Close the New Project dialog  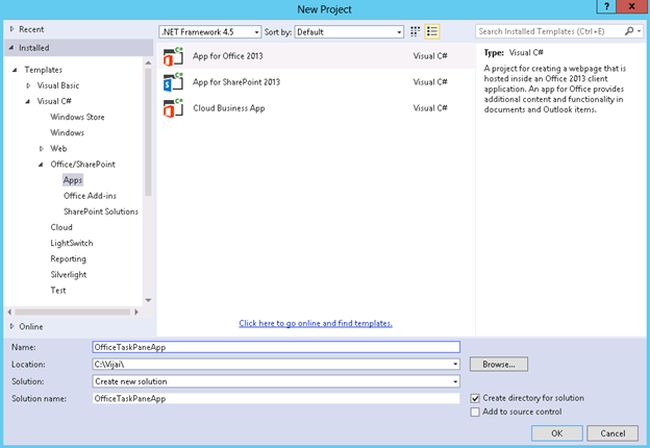pyautogui.click(x=632, y=7)
